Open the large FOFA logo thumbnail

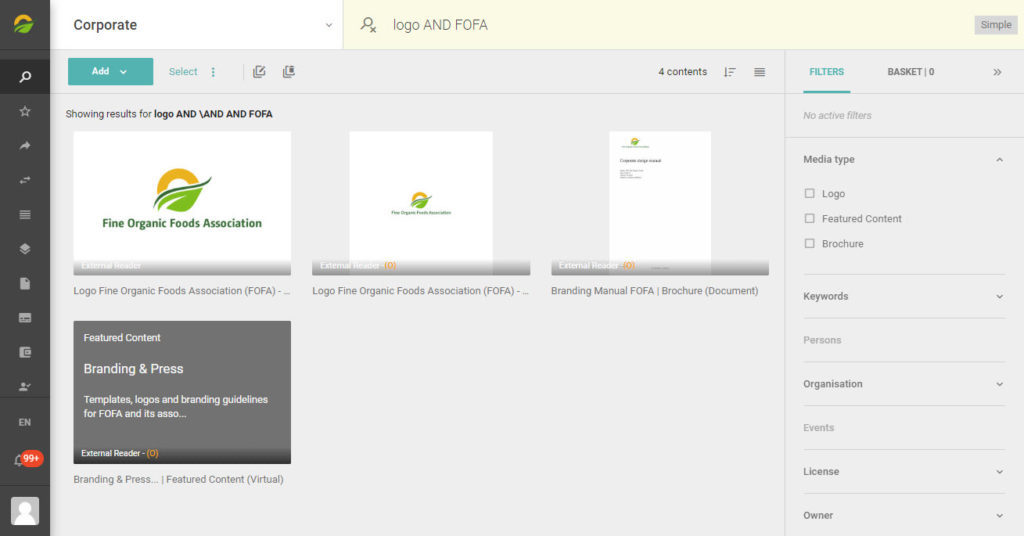click(182, 203)
